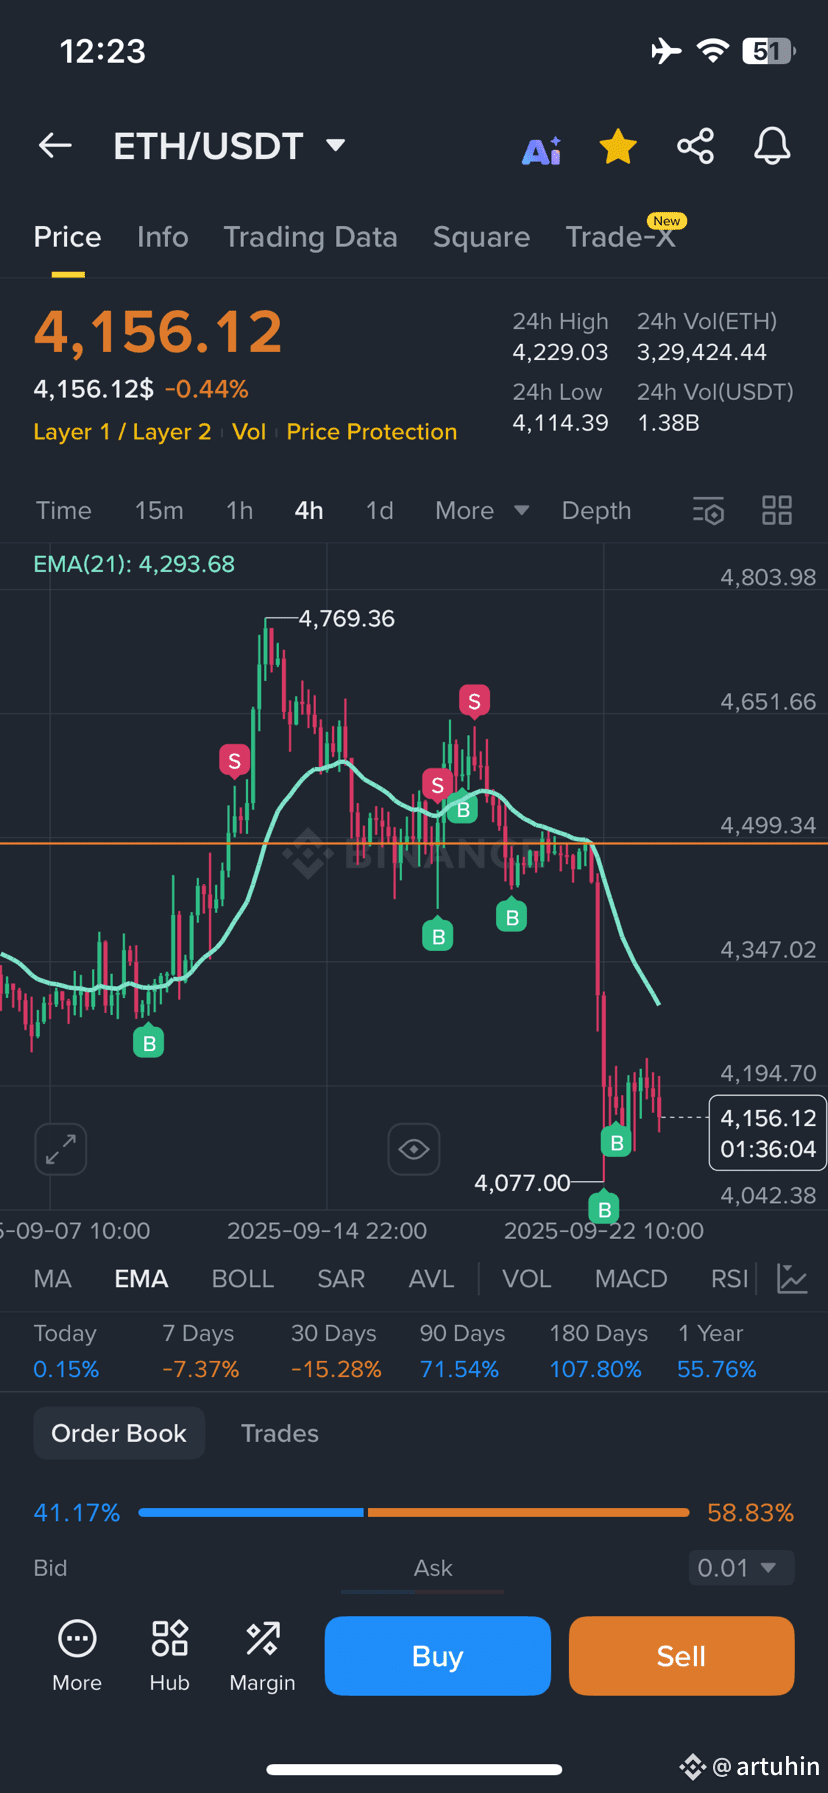The image size is (828, 1793).
Task: Toggle the MA indicator
Action: (x=52, y=1279)
